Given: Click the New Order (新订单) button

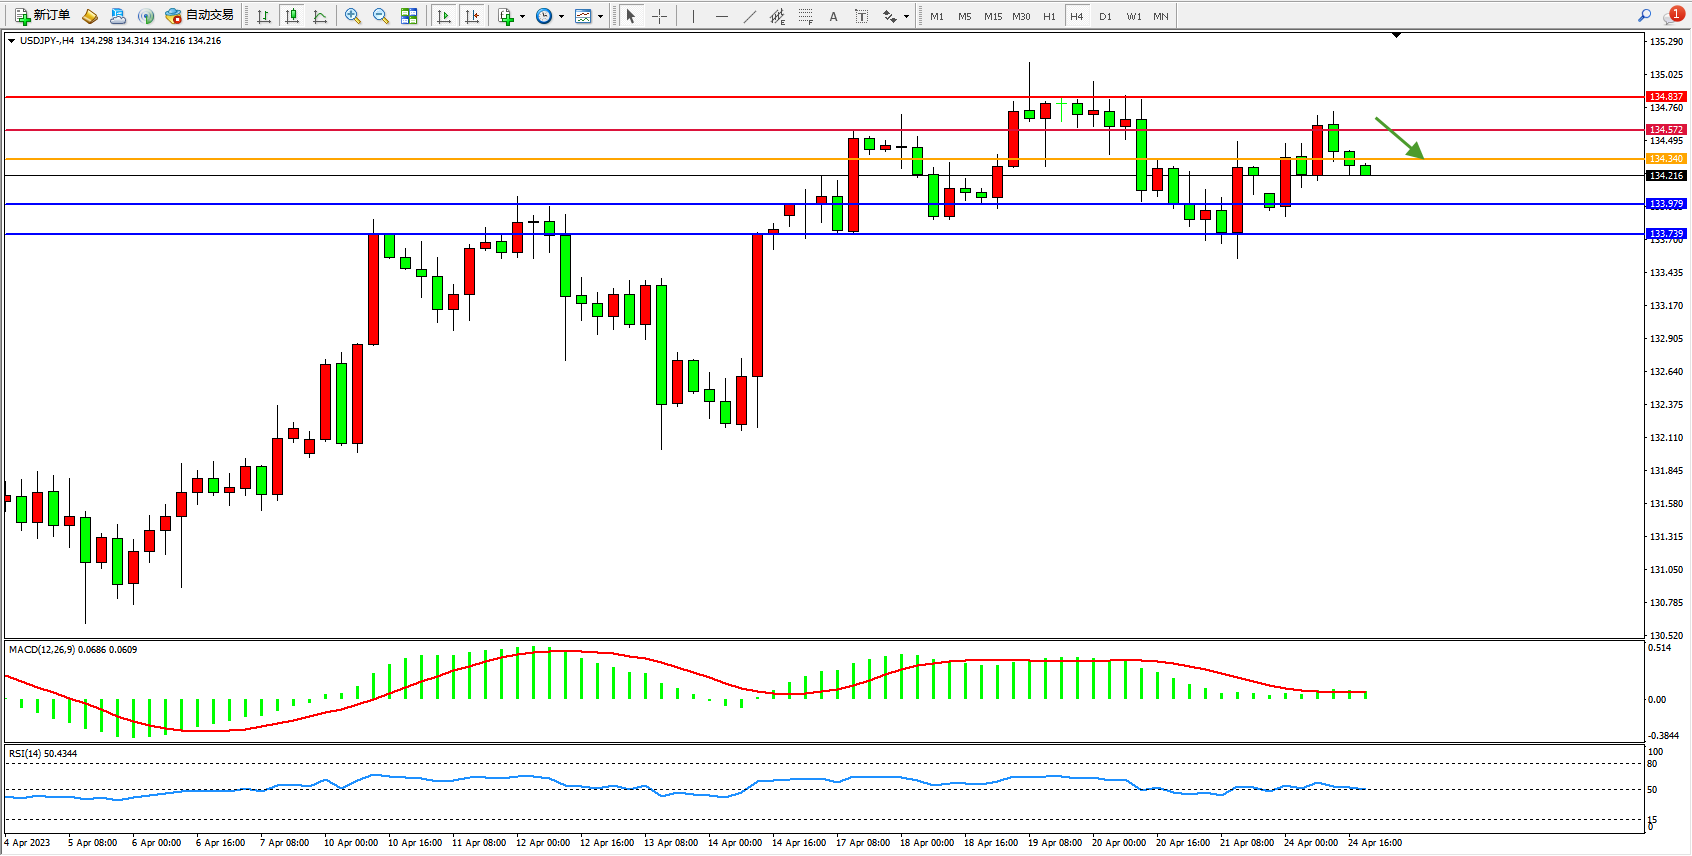Looking at the screenshot, I should (42, 16).
